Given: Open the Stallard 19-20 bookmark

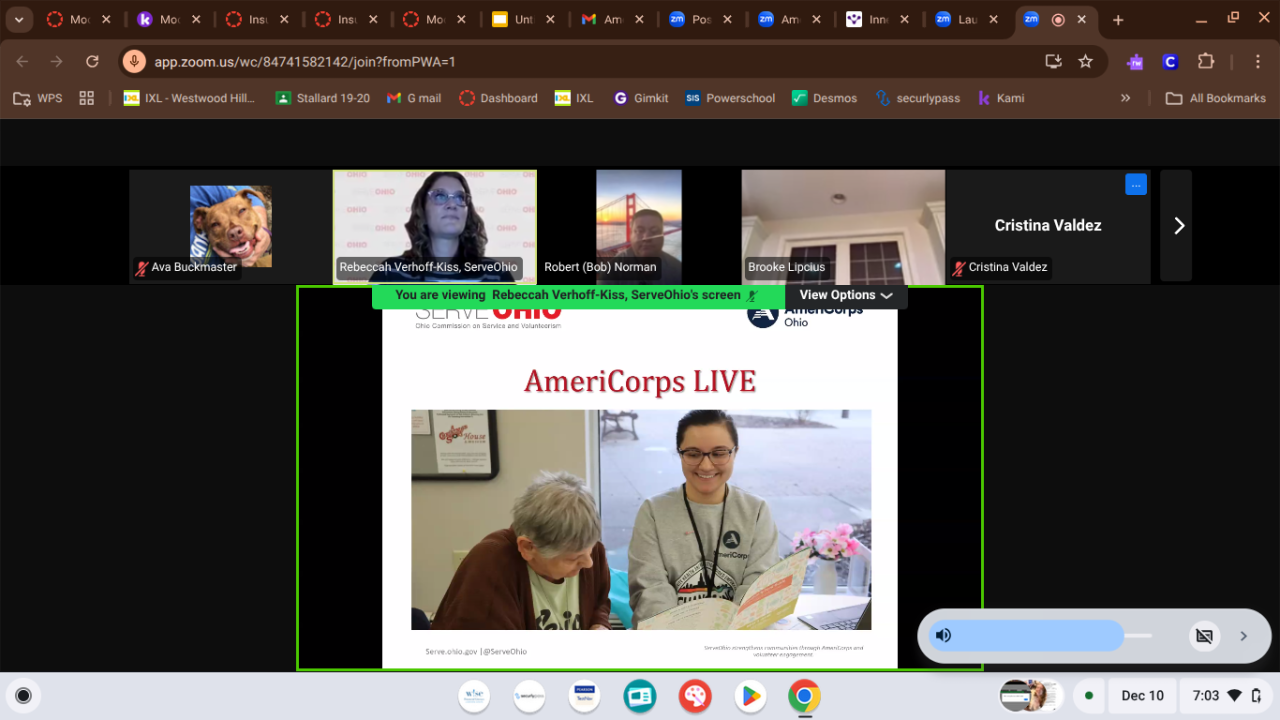Looking at the screenshot, I should click(x=323, y=98).
